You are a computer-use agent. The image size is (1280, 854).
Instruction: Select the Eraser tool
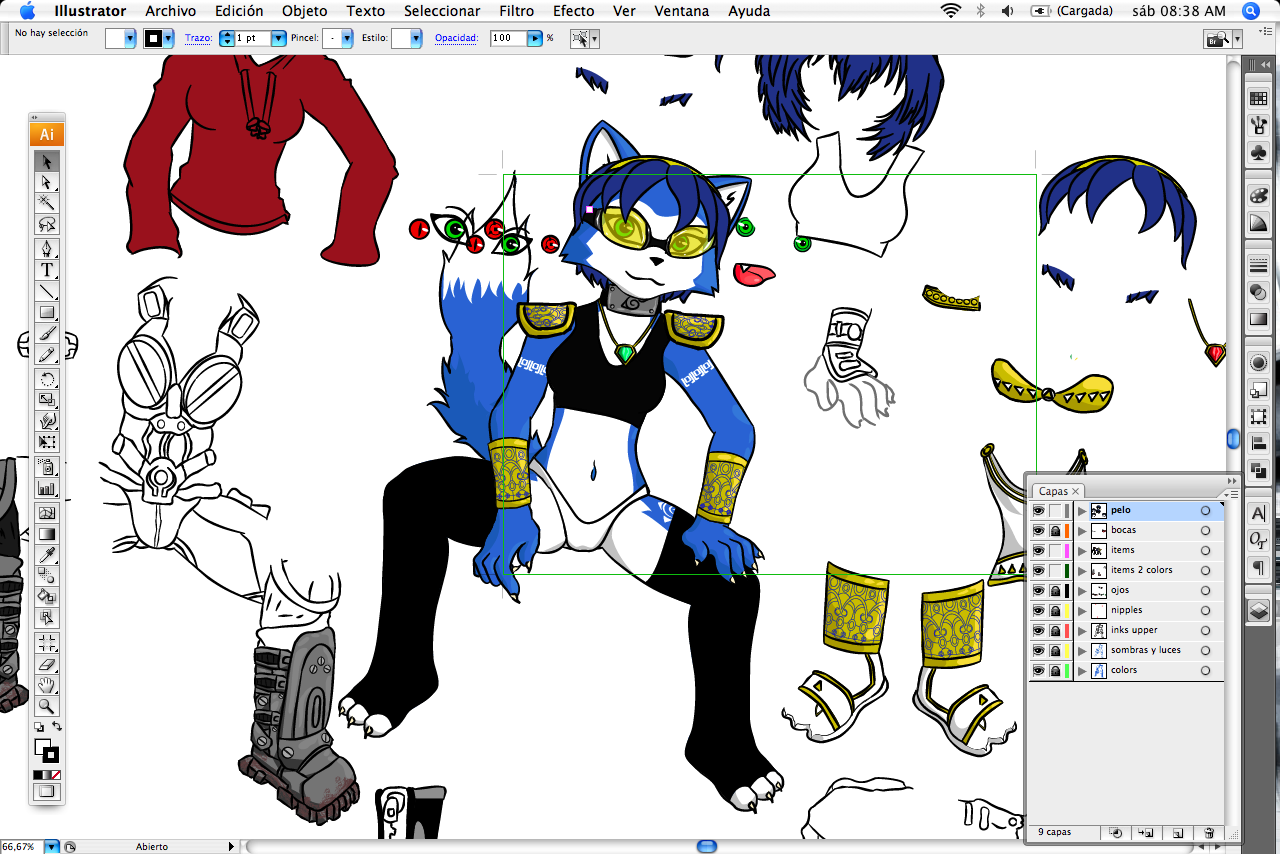point(47,664)
